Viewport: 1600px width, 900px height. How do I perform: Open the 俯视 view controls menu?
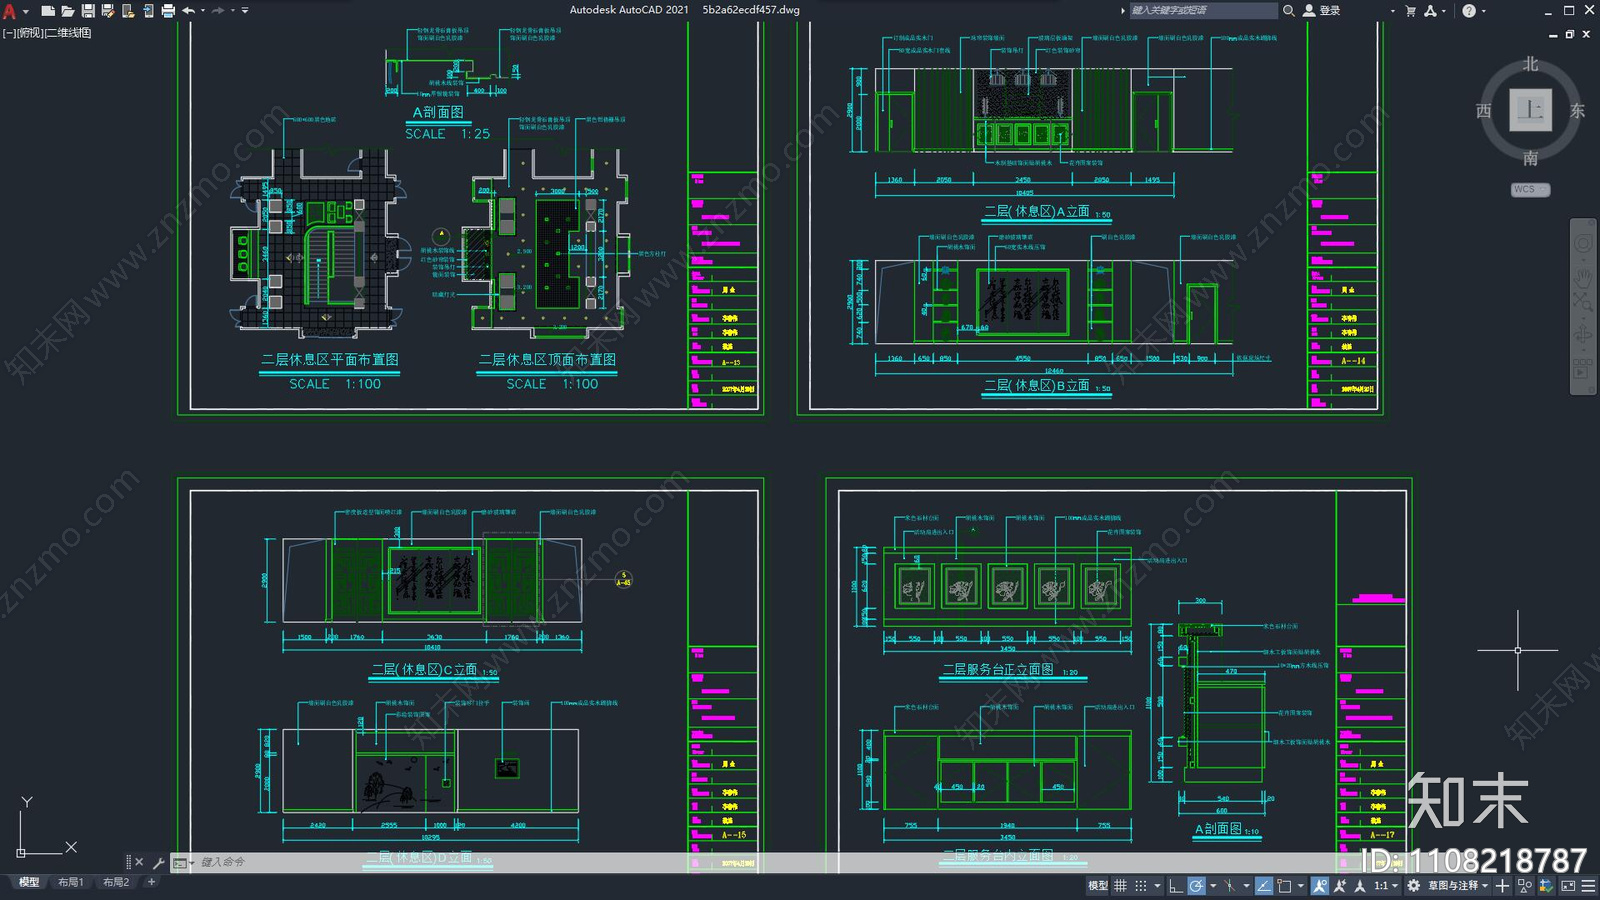(30, 33)
